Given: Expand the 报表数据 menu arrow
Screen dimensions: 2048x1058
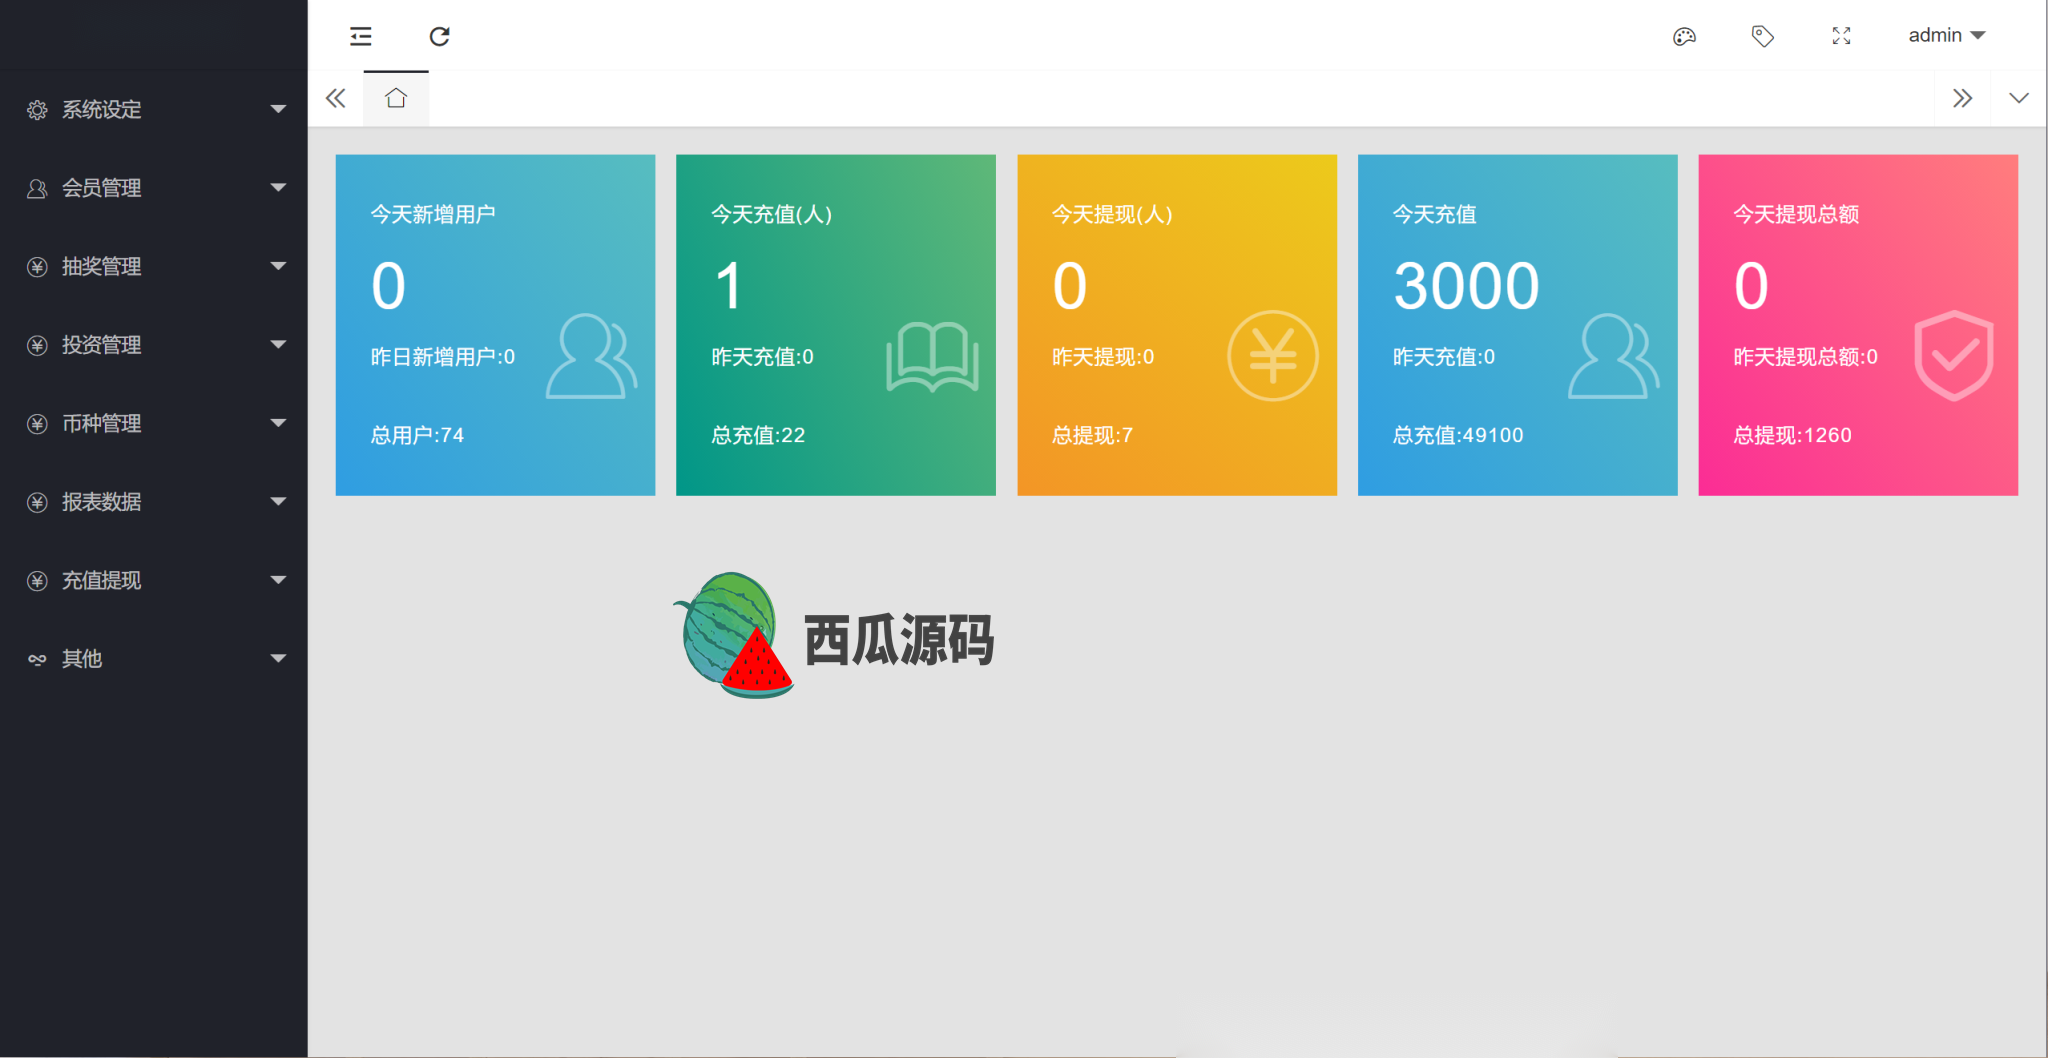Looking at the screenshot, I should pos(278,501).
